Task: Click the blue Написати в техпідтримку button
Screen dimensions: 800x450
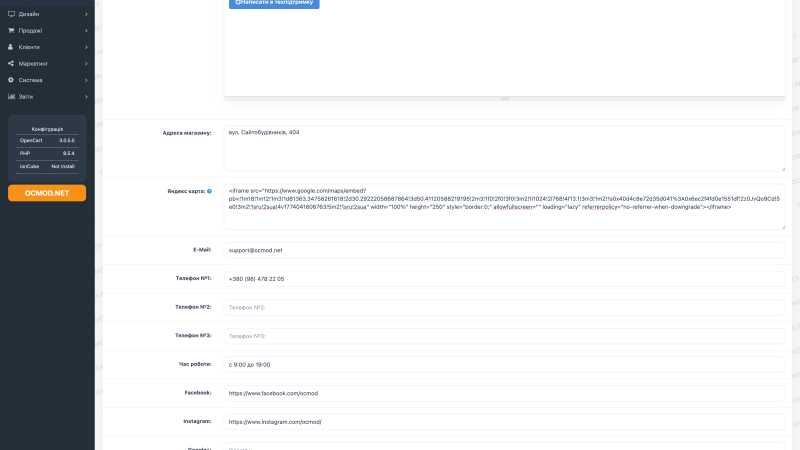Action: click(x=274, y=3)
